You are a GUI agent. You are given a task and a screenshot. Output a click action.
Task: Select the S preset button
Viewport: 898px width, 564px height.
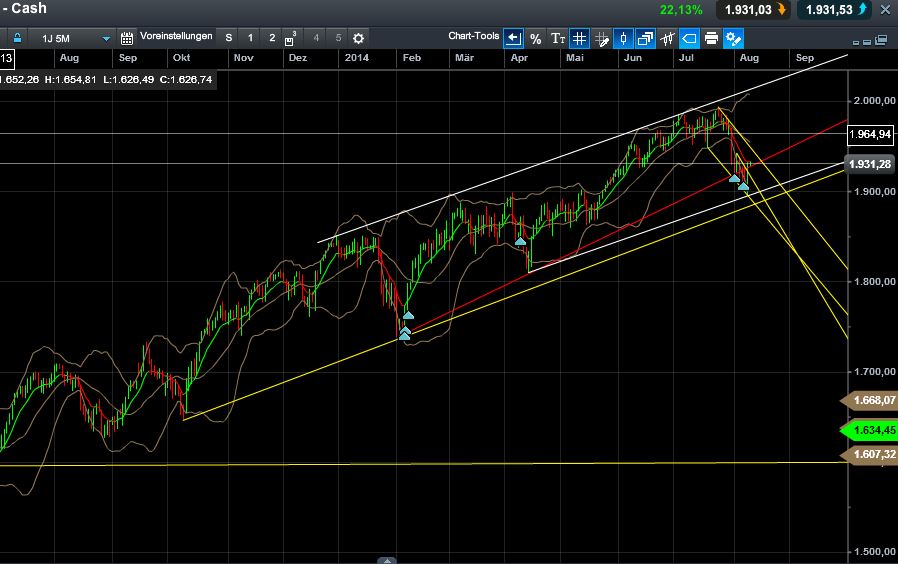229,38
